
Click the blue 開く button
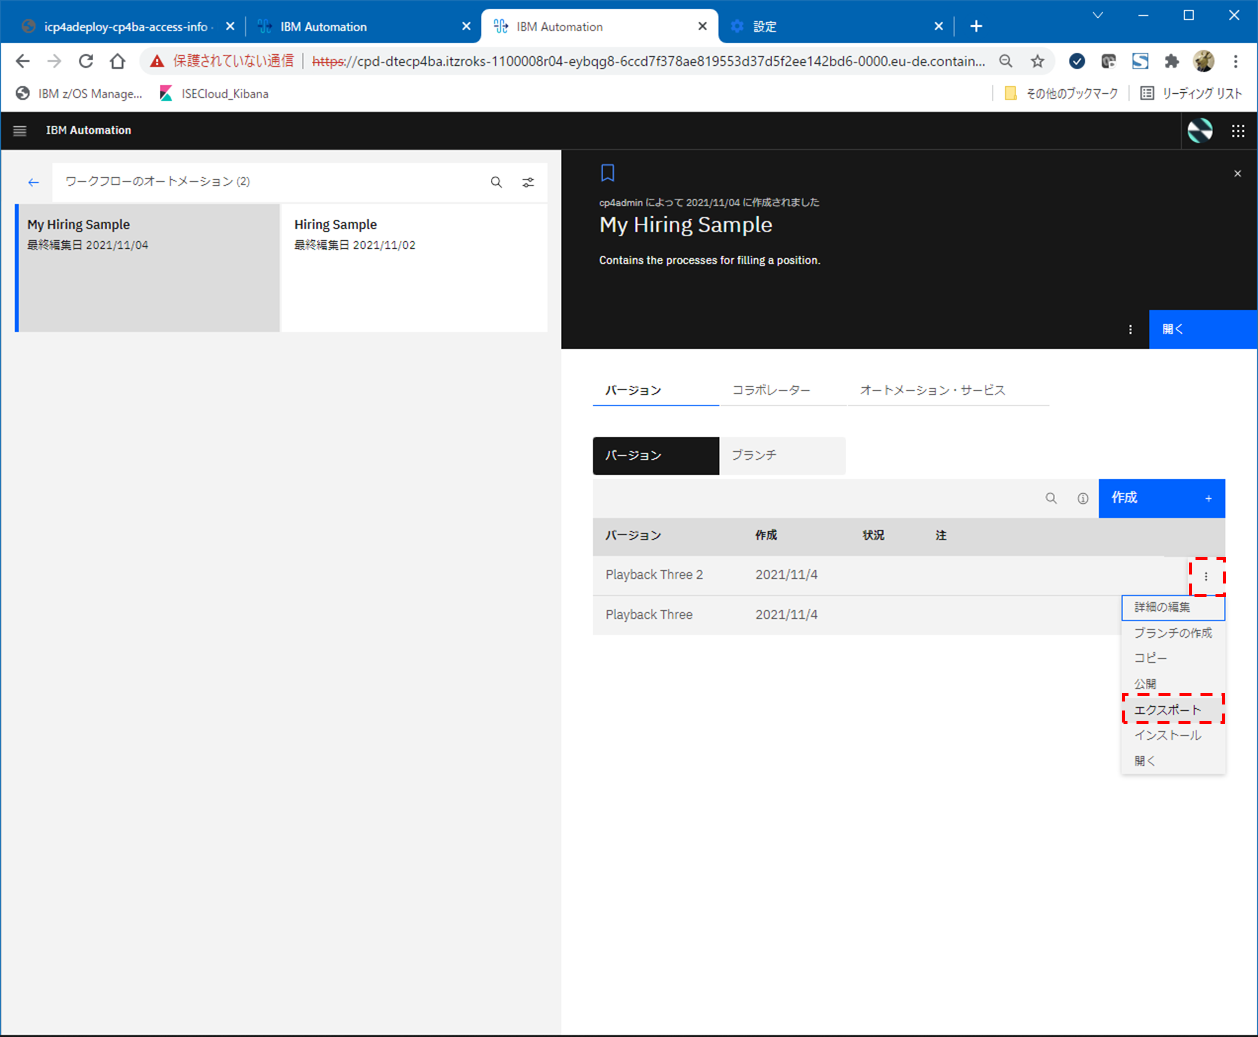click(x=1203, y=330)
